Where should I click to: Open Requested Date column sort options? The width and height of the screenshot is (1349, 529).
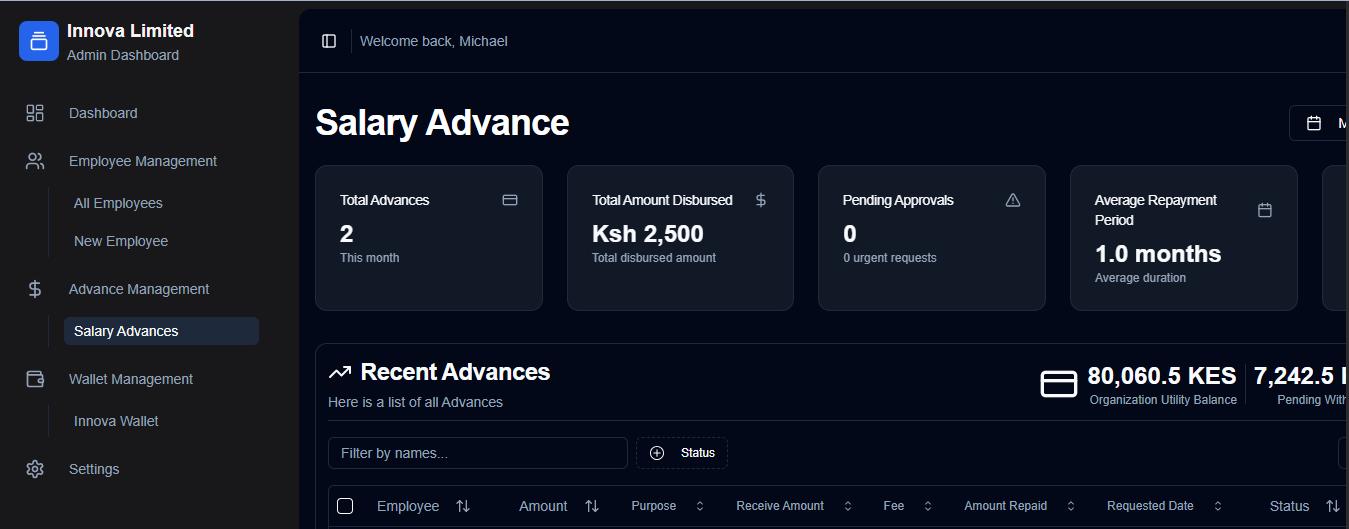[1165, 506]
